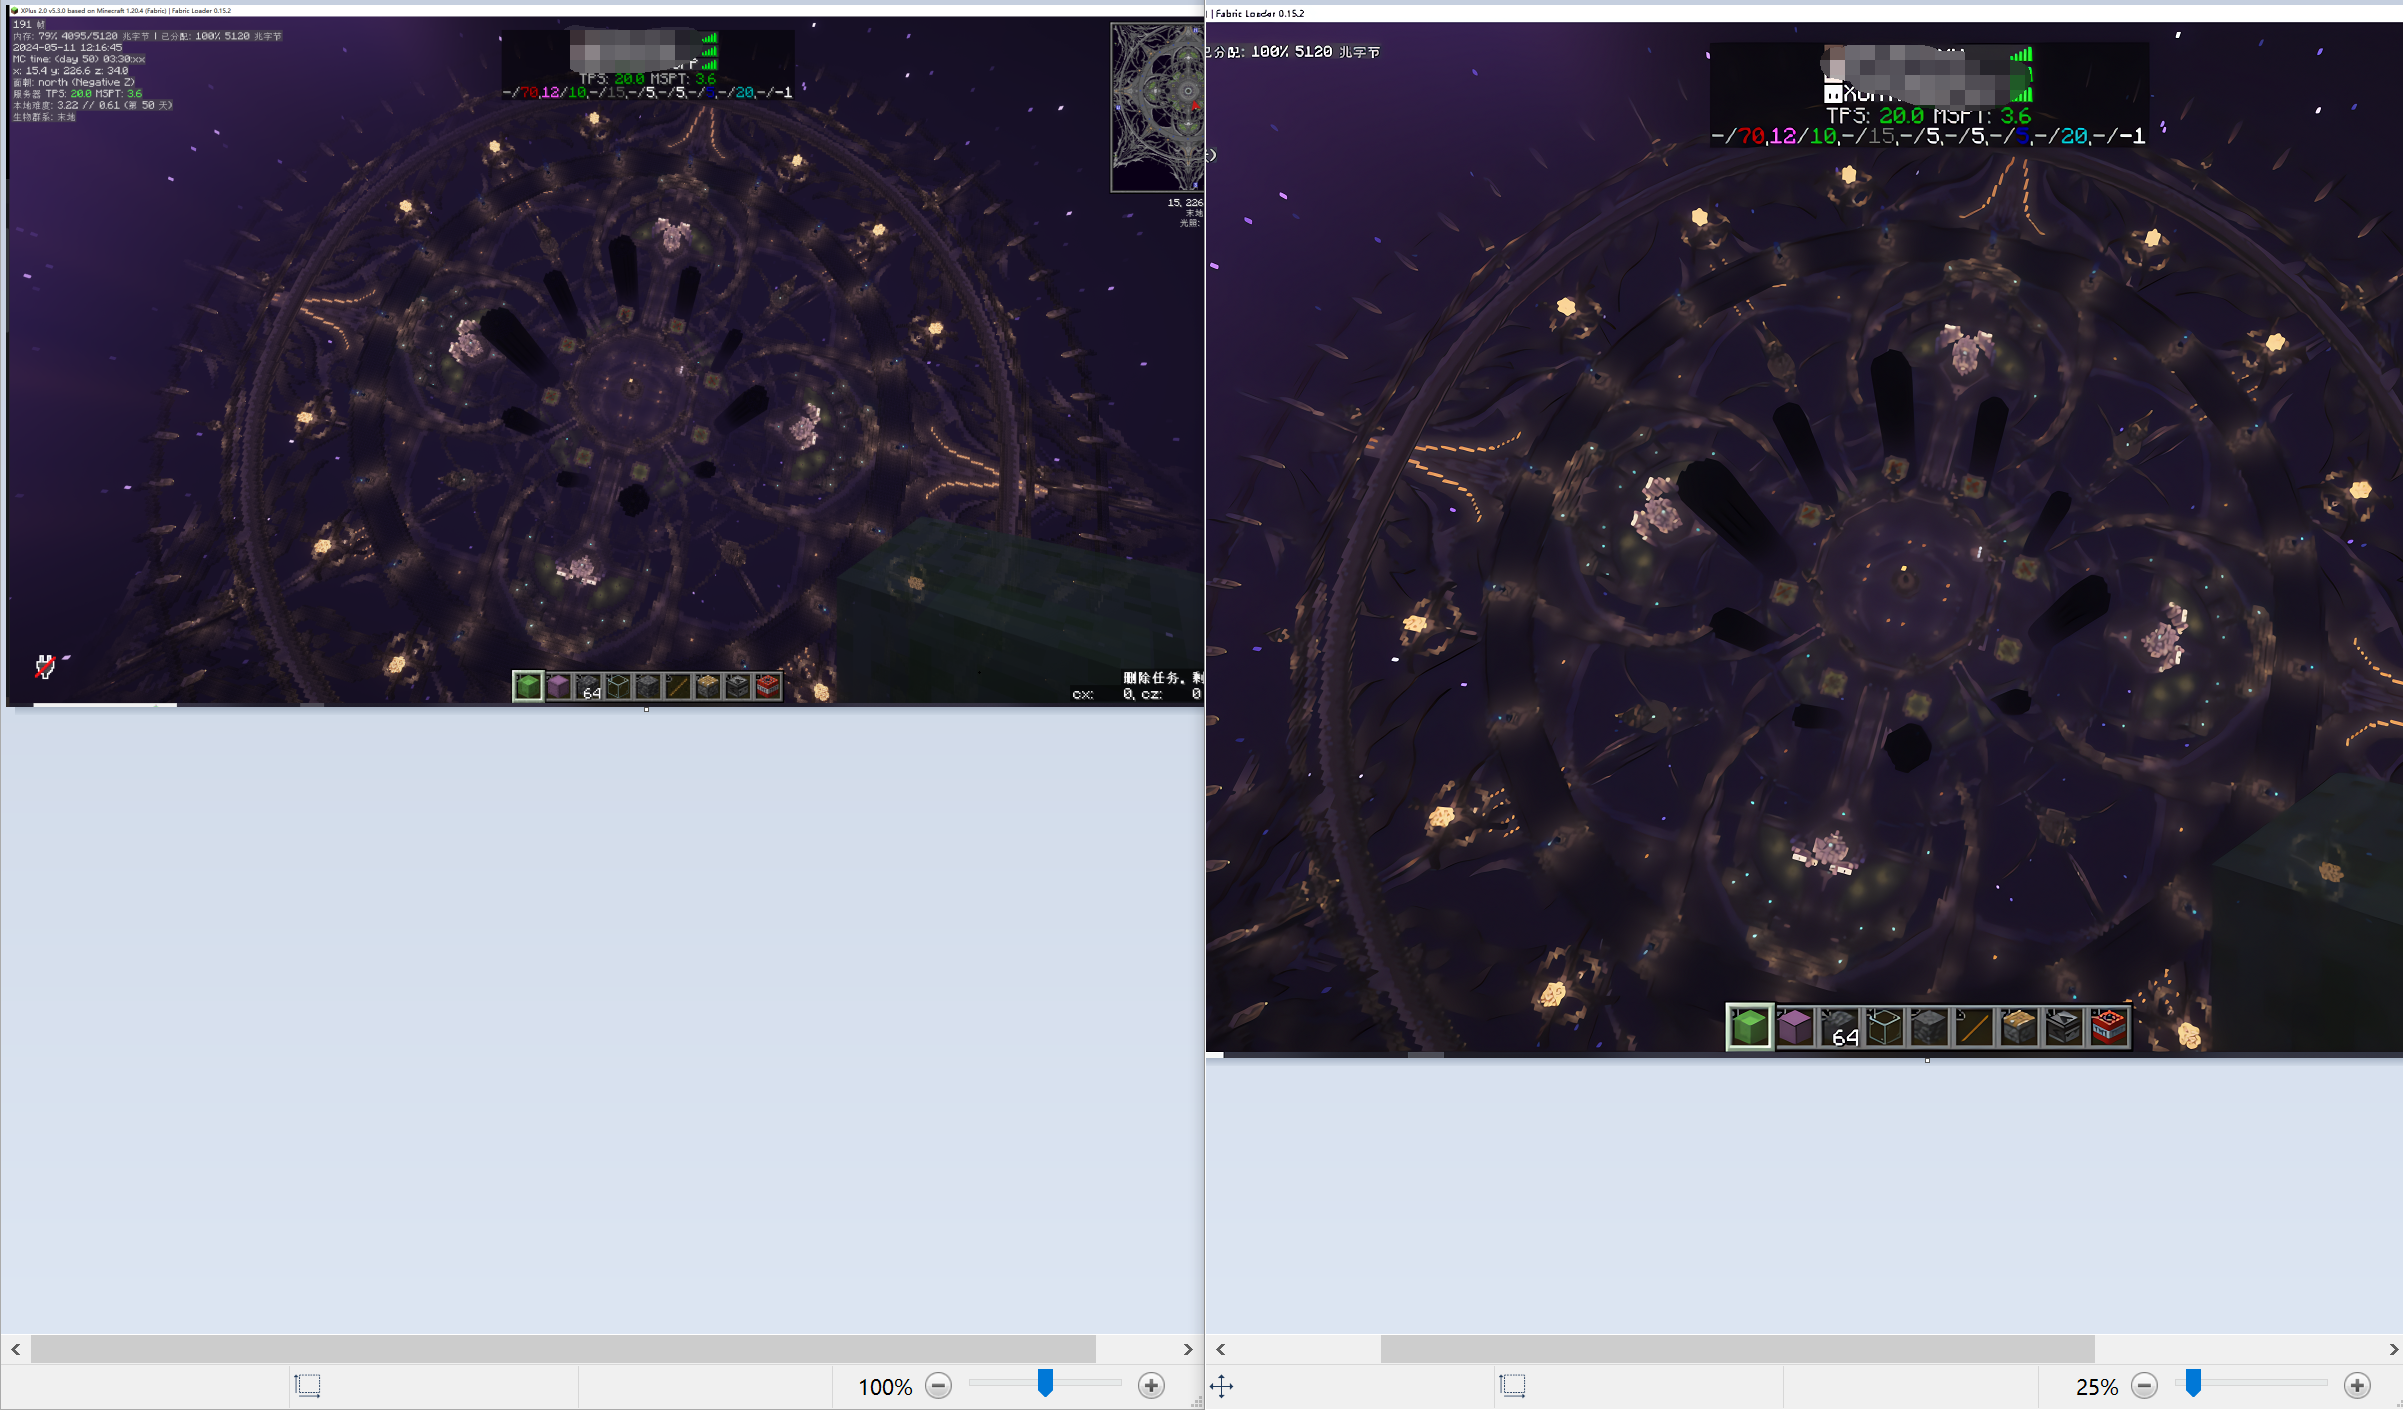Click XPlus app icon in left title bar
This screenshot has height=1410, width=2403.
[14, 11]
